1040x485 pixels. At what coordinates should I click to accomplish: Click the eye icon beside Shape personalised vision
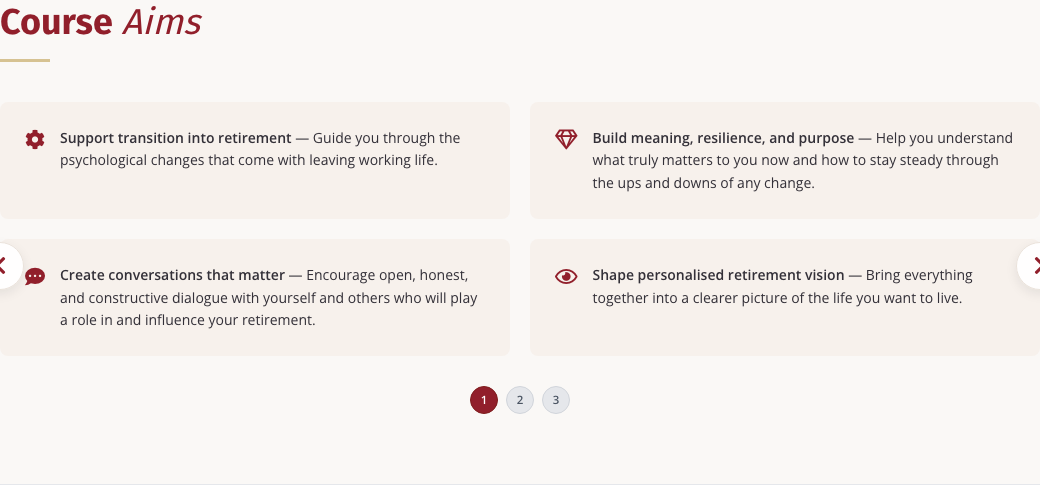[566, 277]
